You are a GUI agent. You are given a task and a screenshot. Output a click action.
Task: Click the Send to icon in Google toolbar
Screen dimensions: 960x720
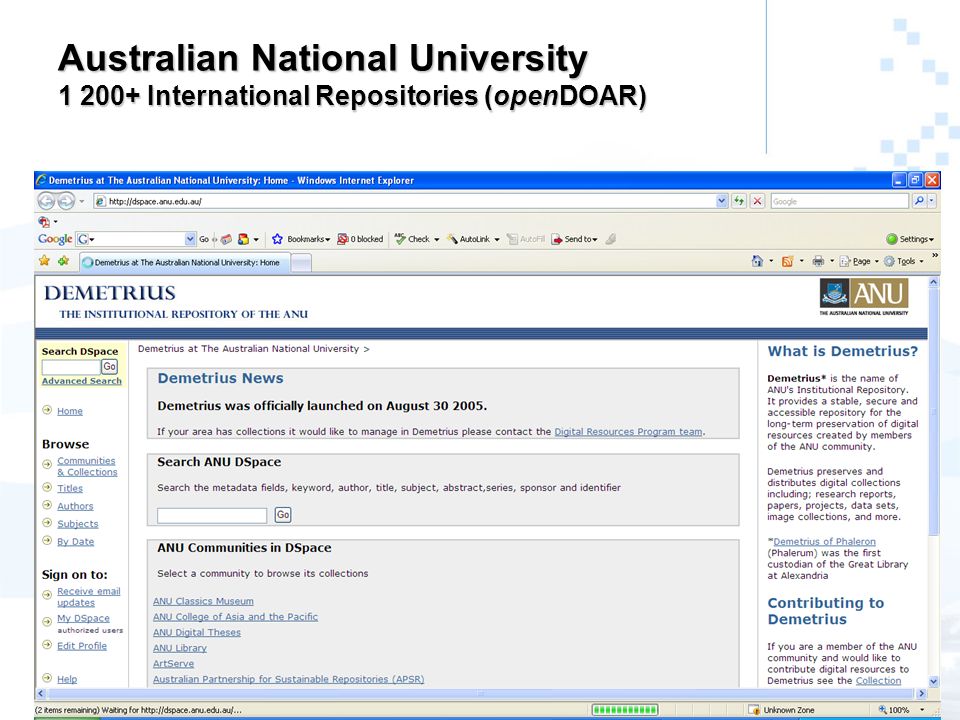(557, 239)
